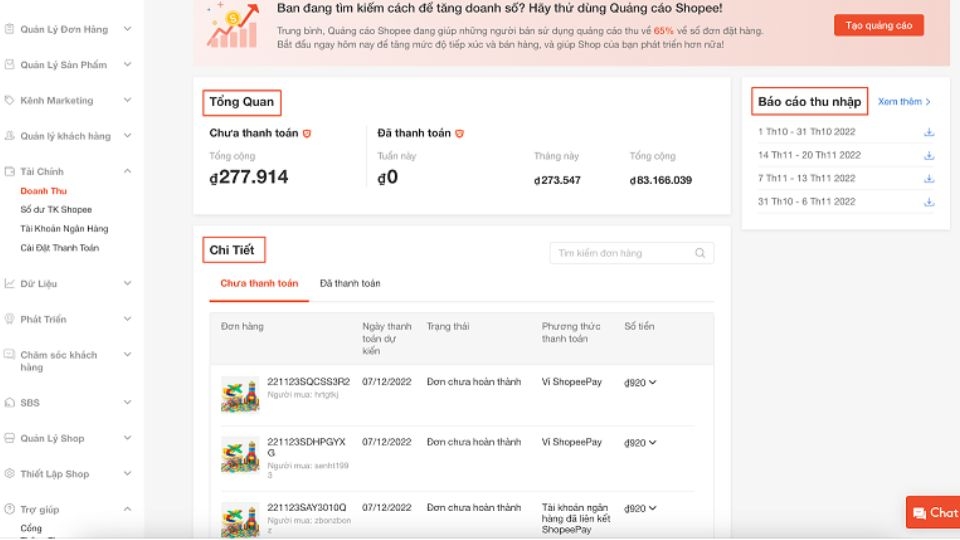Click the Chăm sóc khách hàng icon
Viewport: 960px width, 540px height.
click(9, 354)
